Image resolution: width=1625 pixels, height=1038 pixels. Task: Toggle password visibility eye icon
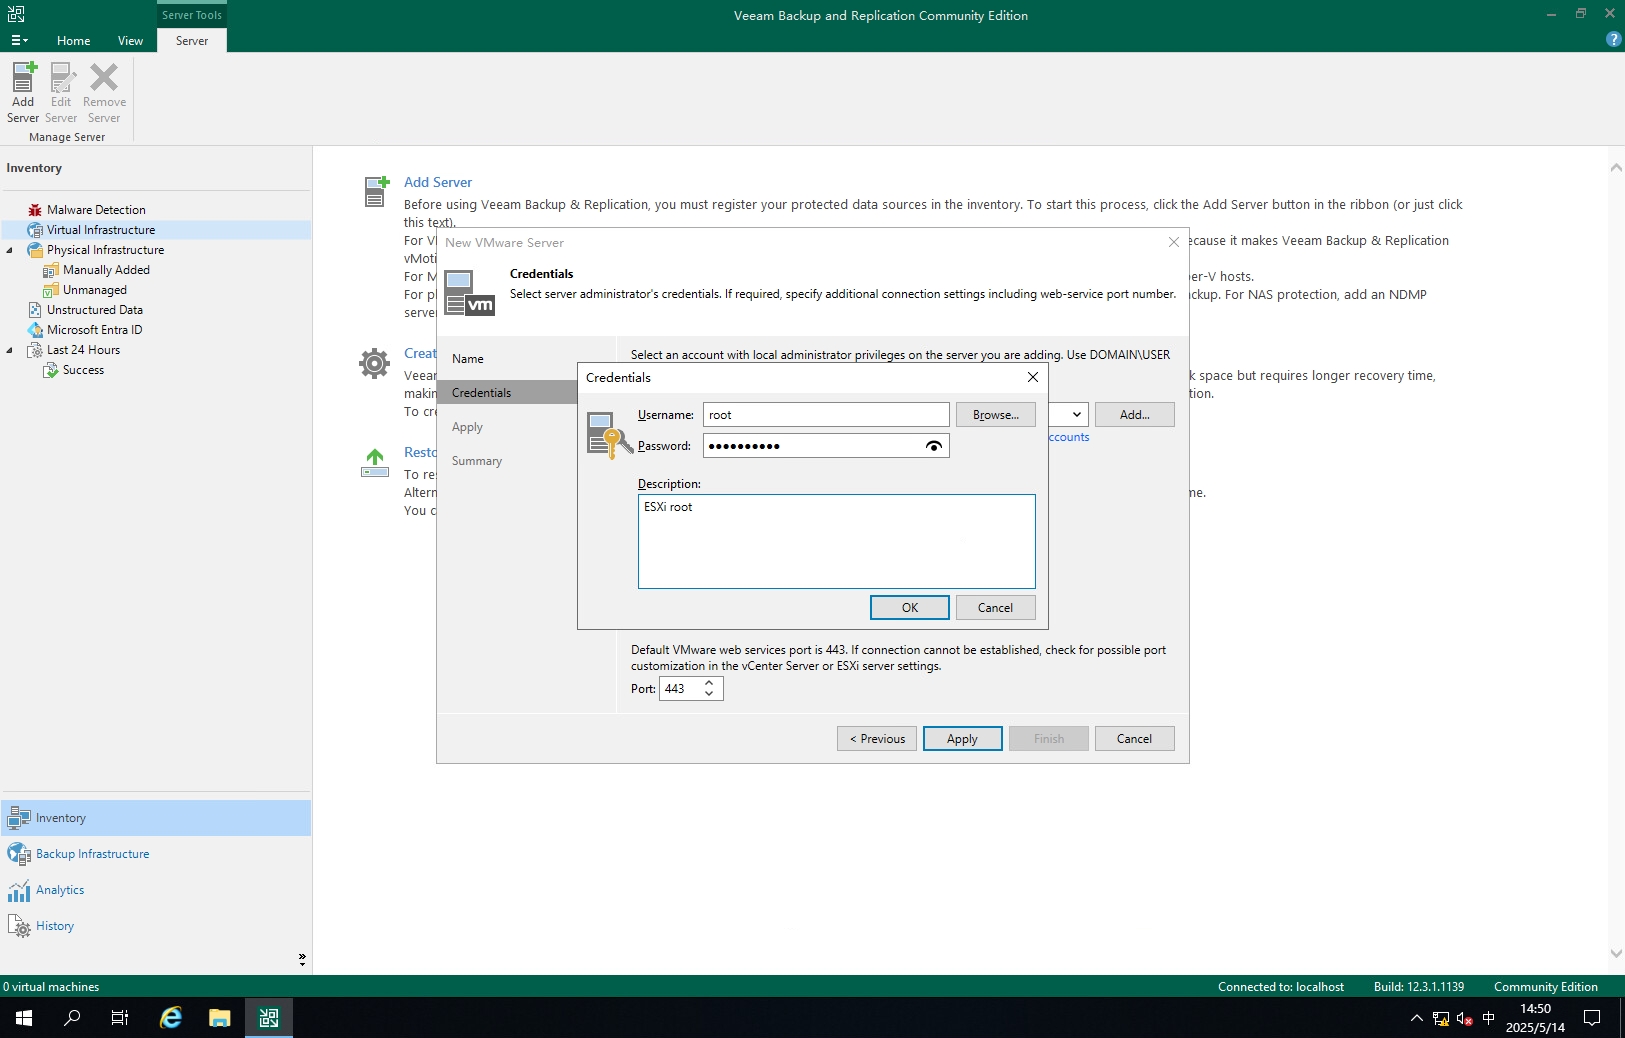933,446
